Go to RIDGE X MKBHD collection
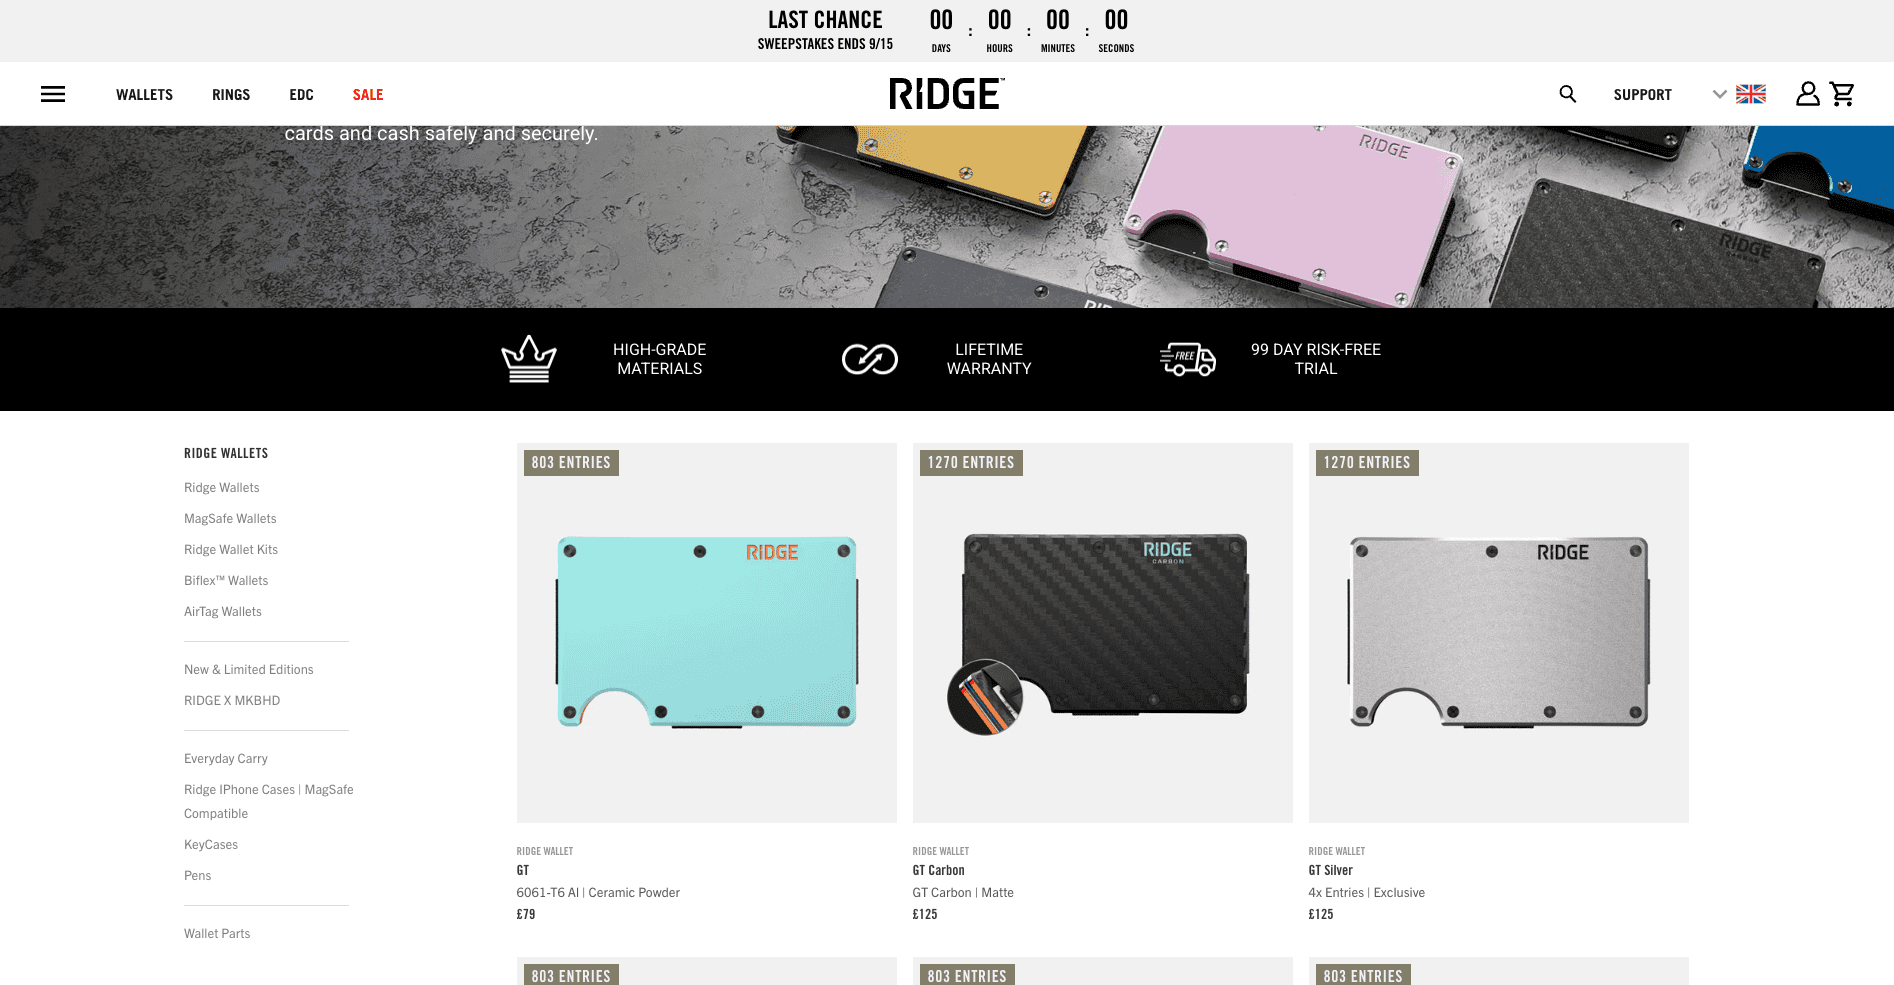Image resolution: width=1894 pixels, height=985 pixels. point(232,700)
